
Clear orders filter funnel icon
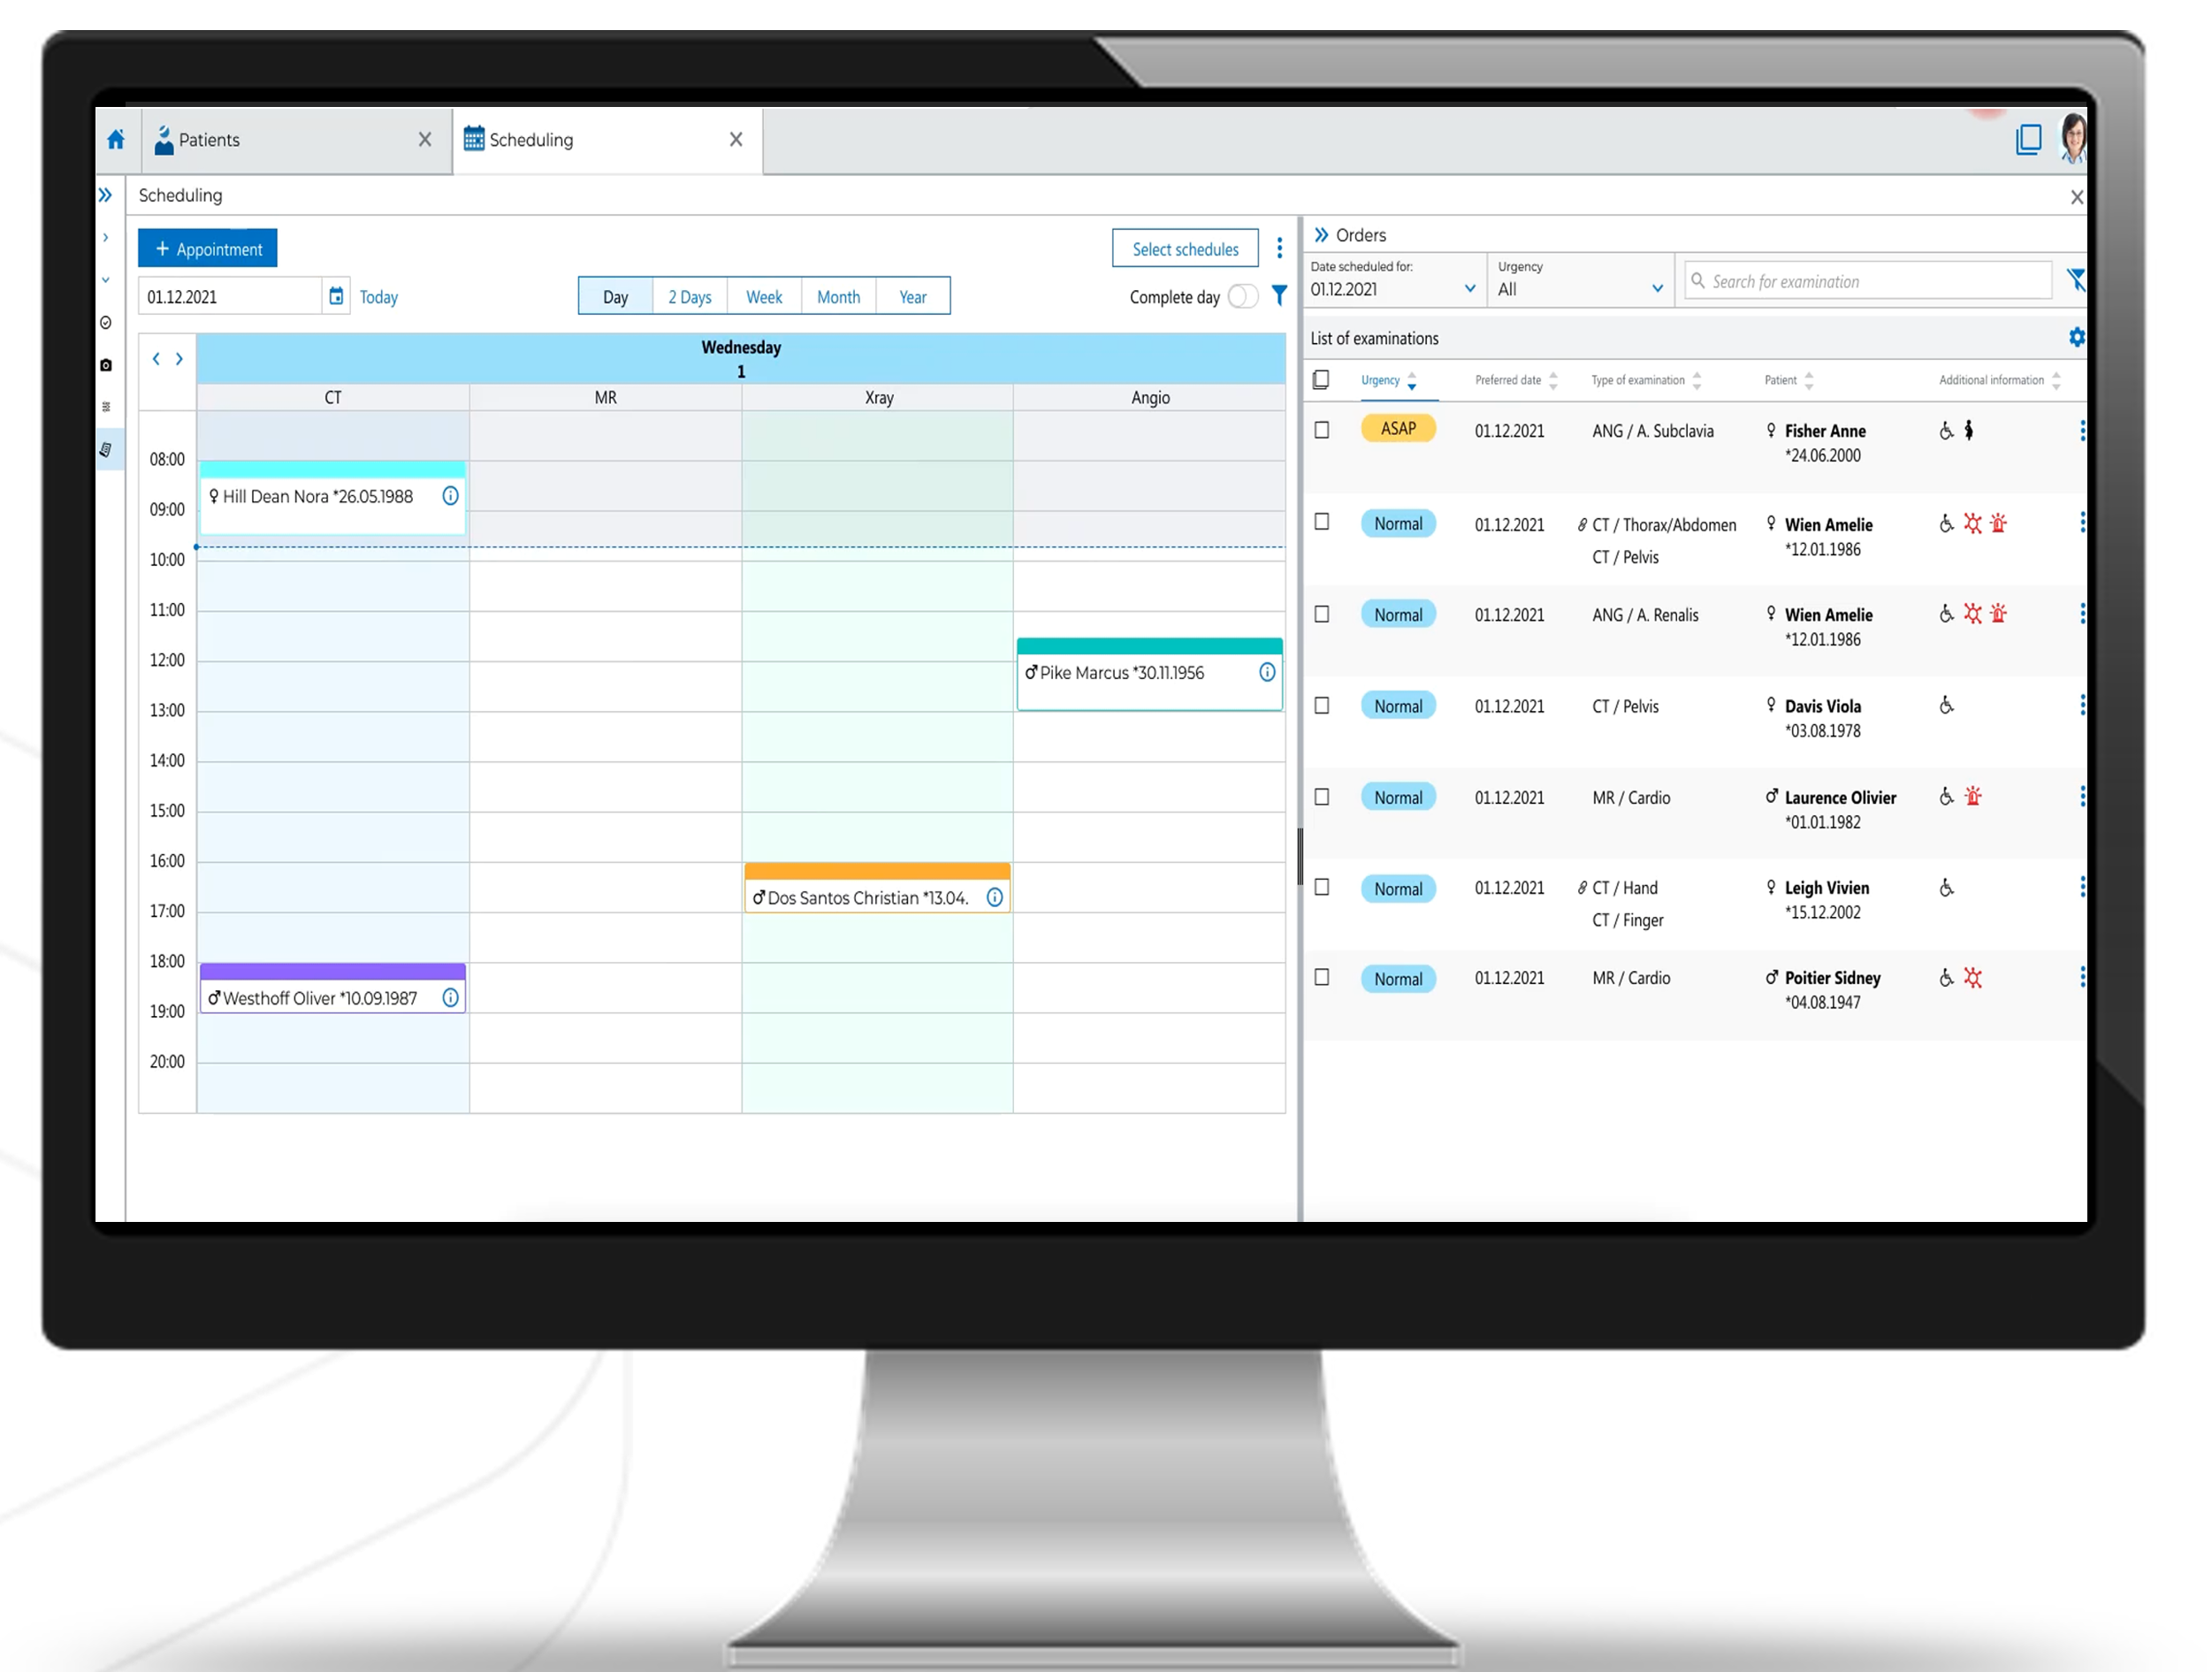[x=2076, y=280]
